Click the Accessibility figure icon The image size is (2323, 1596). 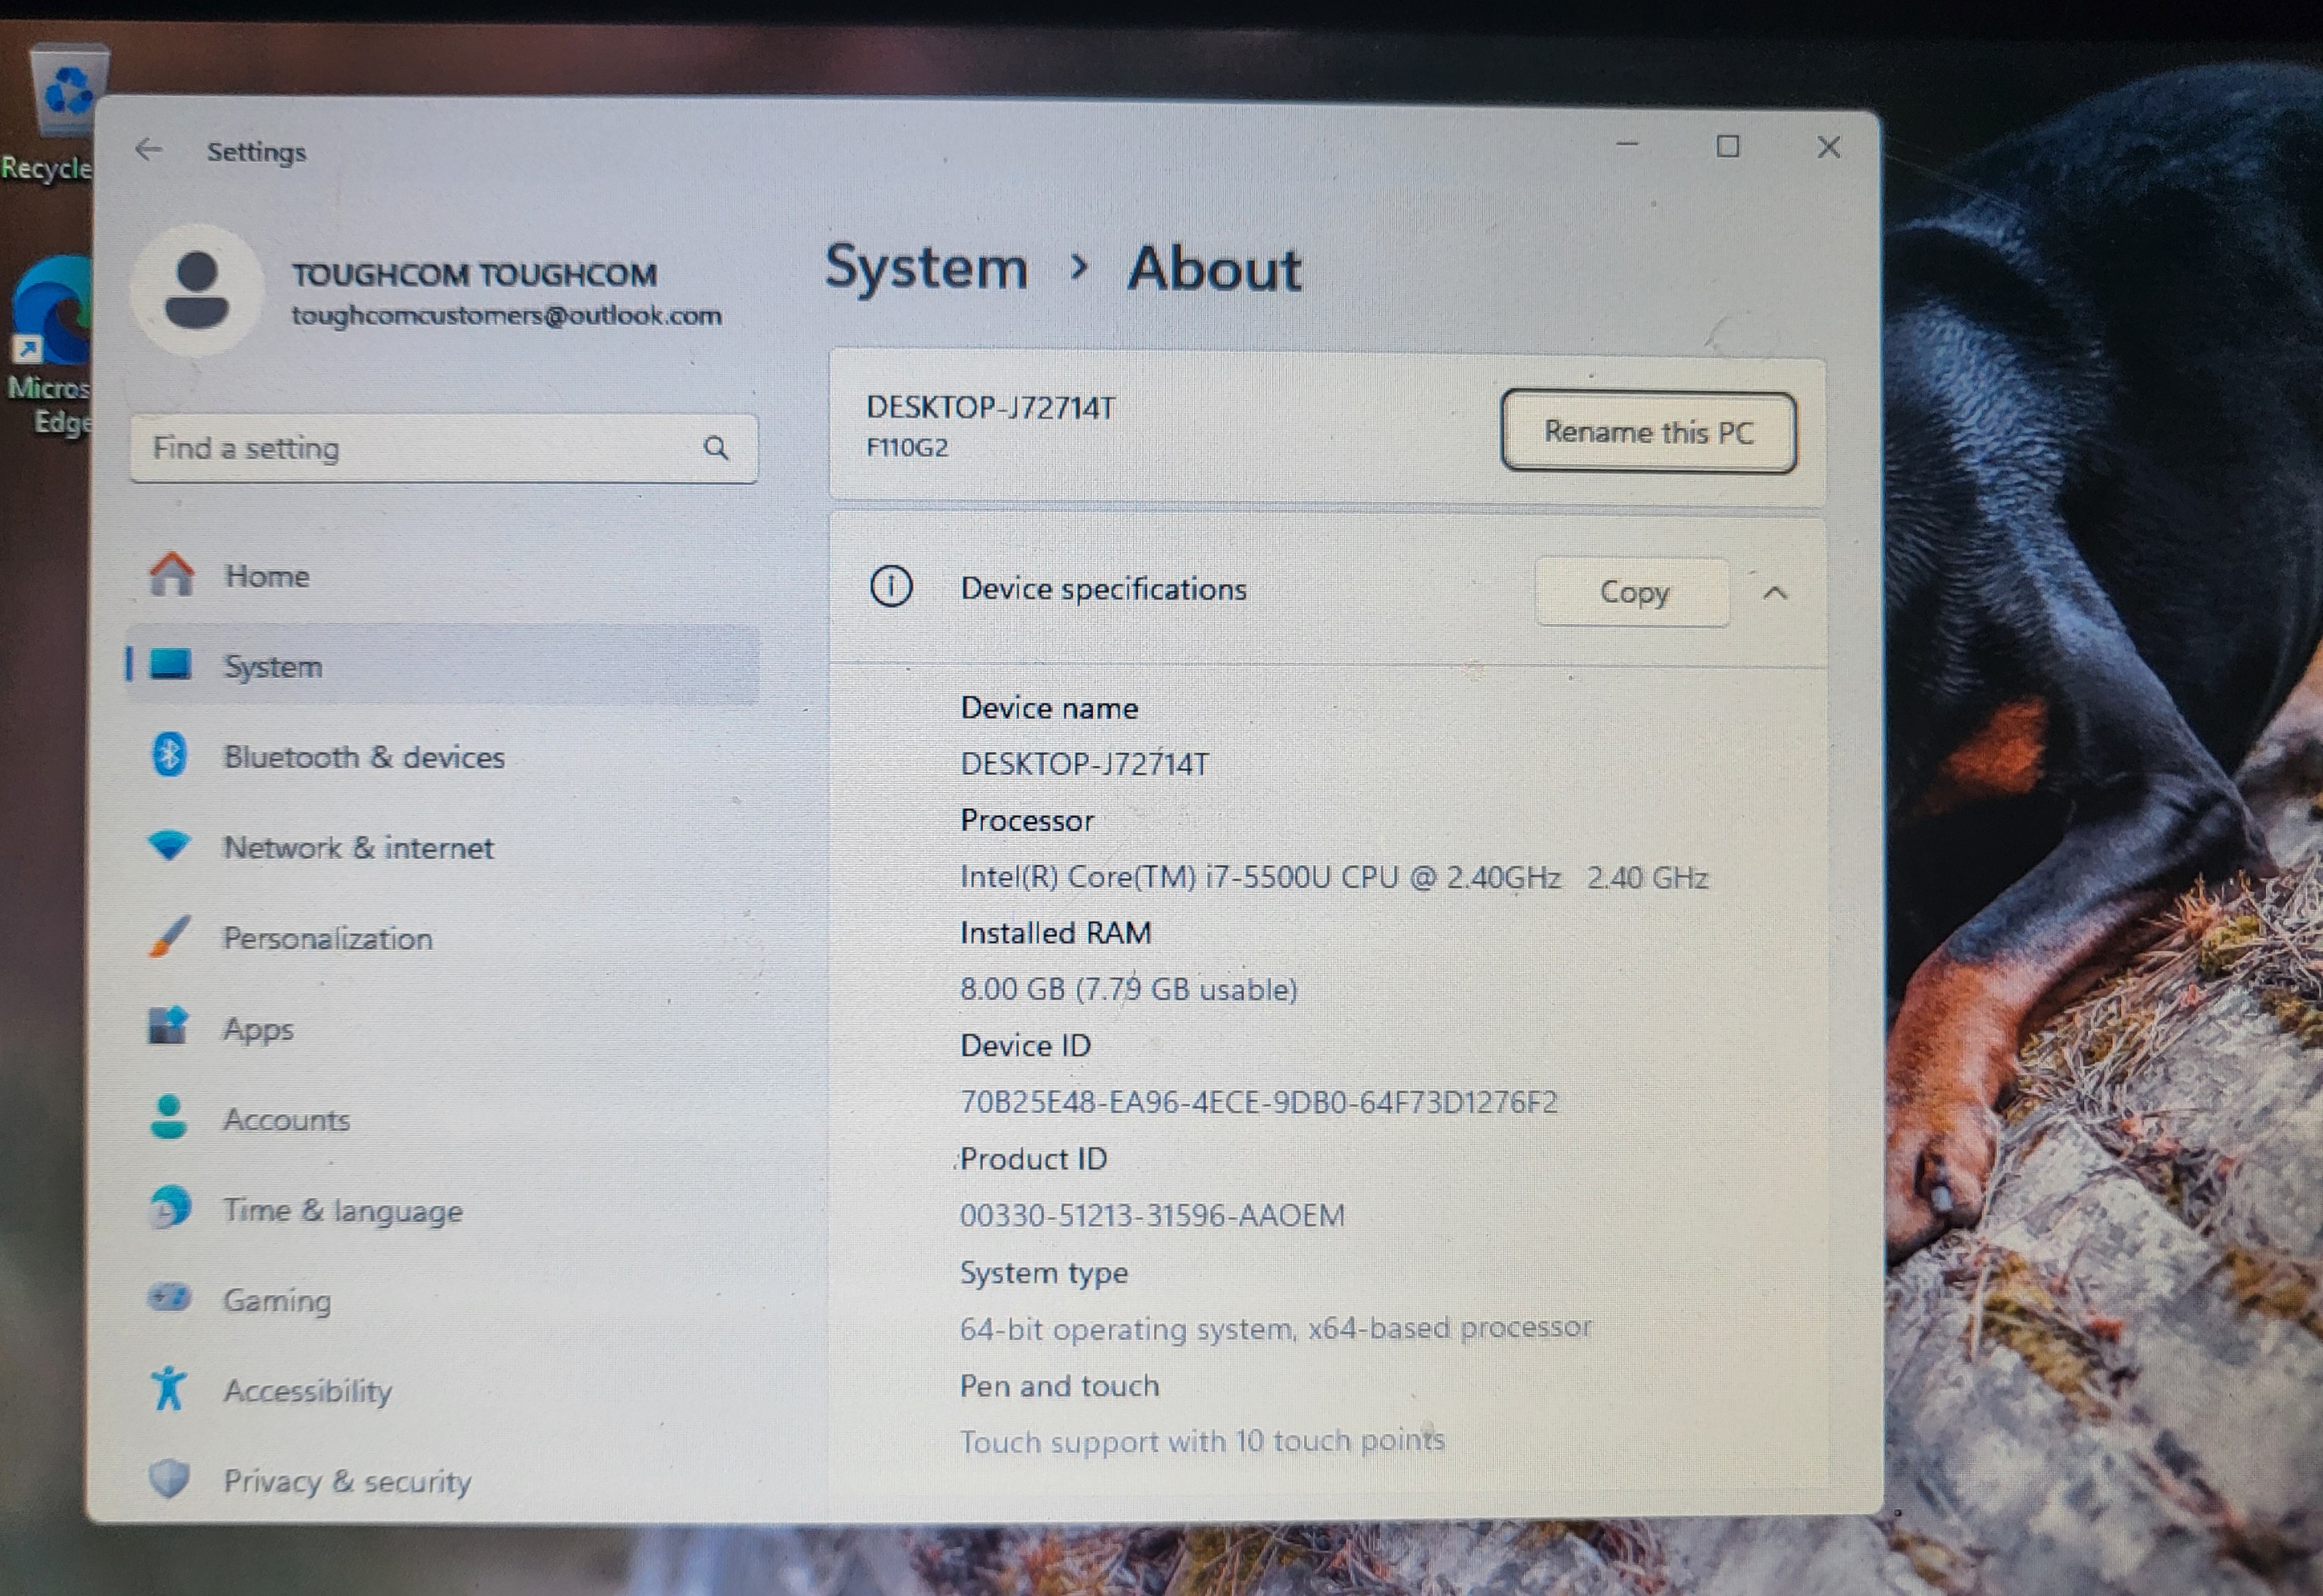[169, 1389]
